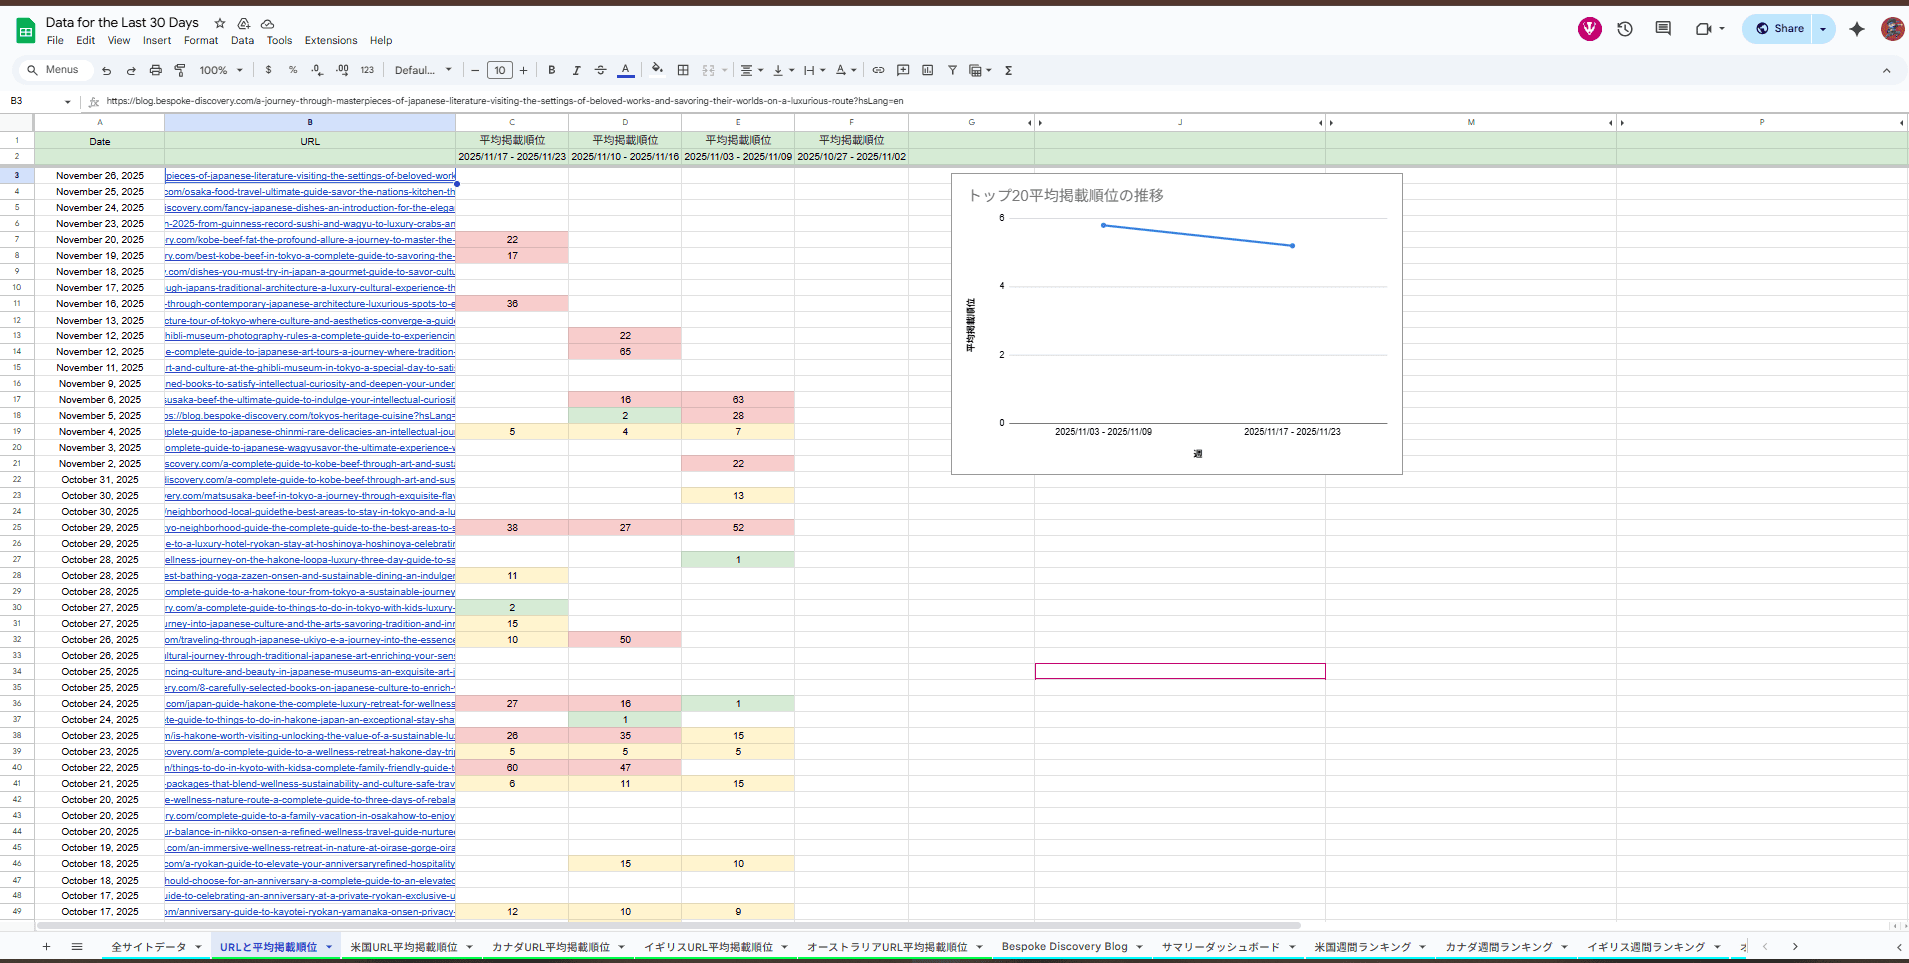1909x963 pixels.
Task: Click the Print icon
Action: pos(155,70)
